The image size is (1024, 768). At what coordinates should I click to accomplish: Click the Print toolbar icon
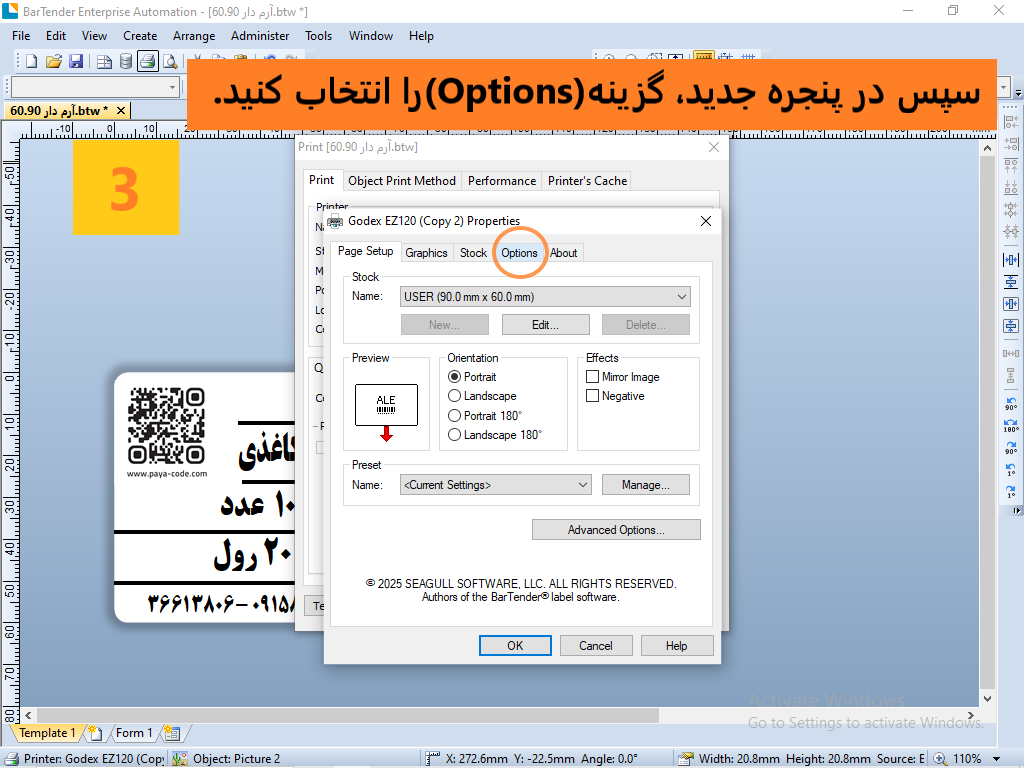(148, 61)
